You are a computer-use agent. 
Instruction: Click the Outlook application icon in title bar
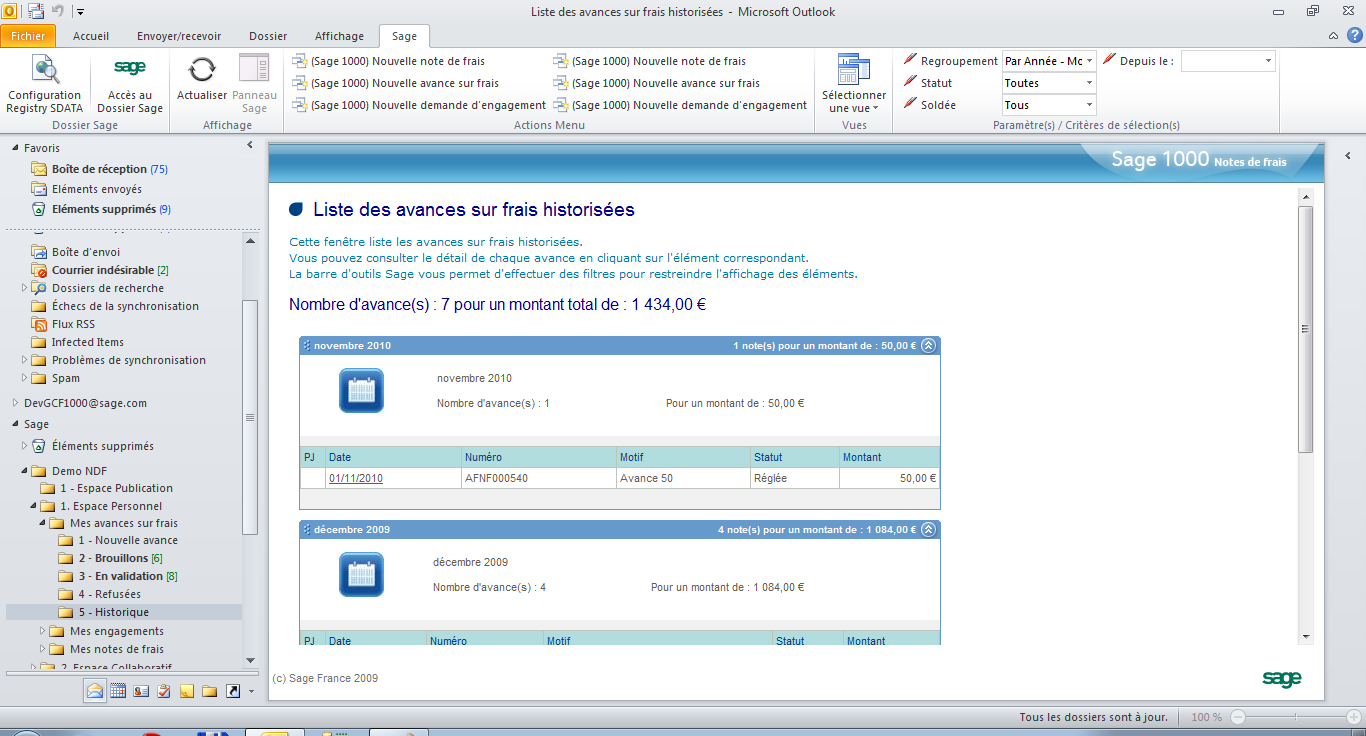click(x=9, y=11)
